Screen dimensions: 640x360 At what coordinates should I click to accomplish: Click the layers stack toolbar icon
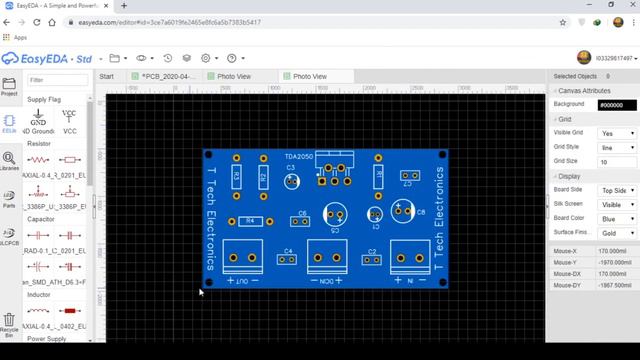pyautogui.click(x=187, y=58)
